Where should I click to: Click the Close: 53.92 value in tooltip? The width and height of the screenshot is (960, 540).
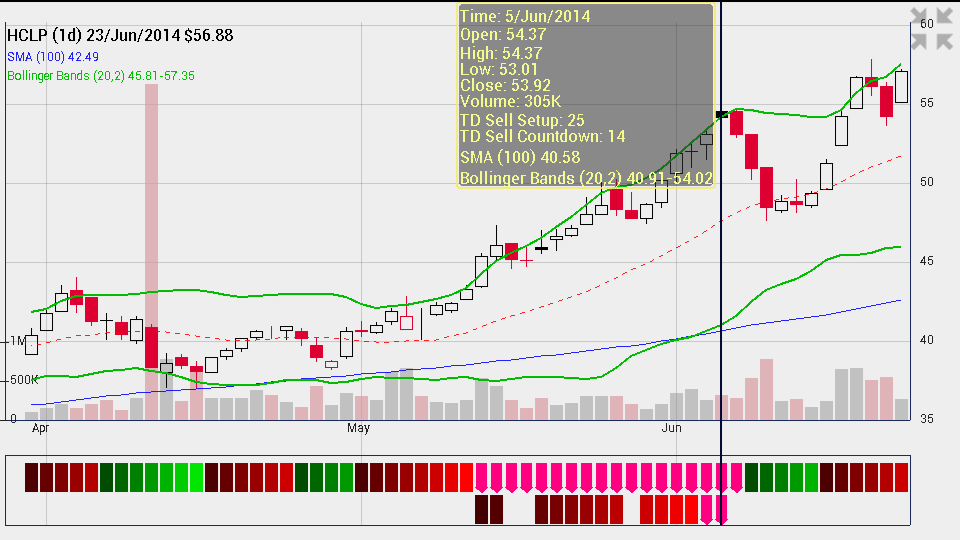pos(505,85)
